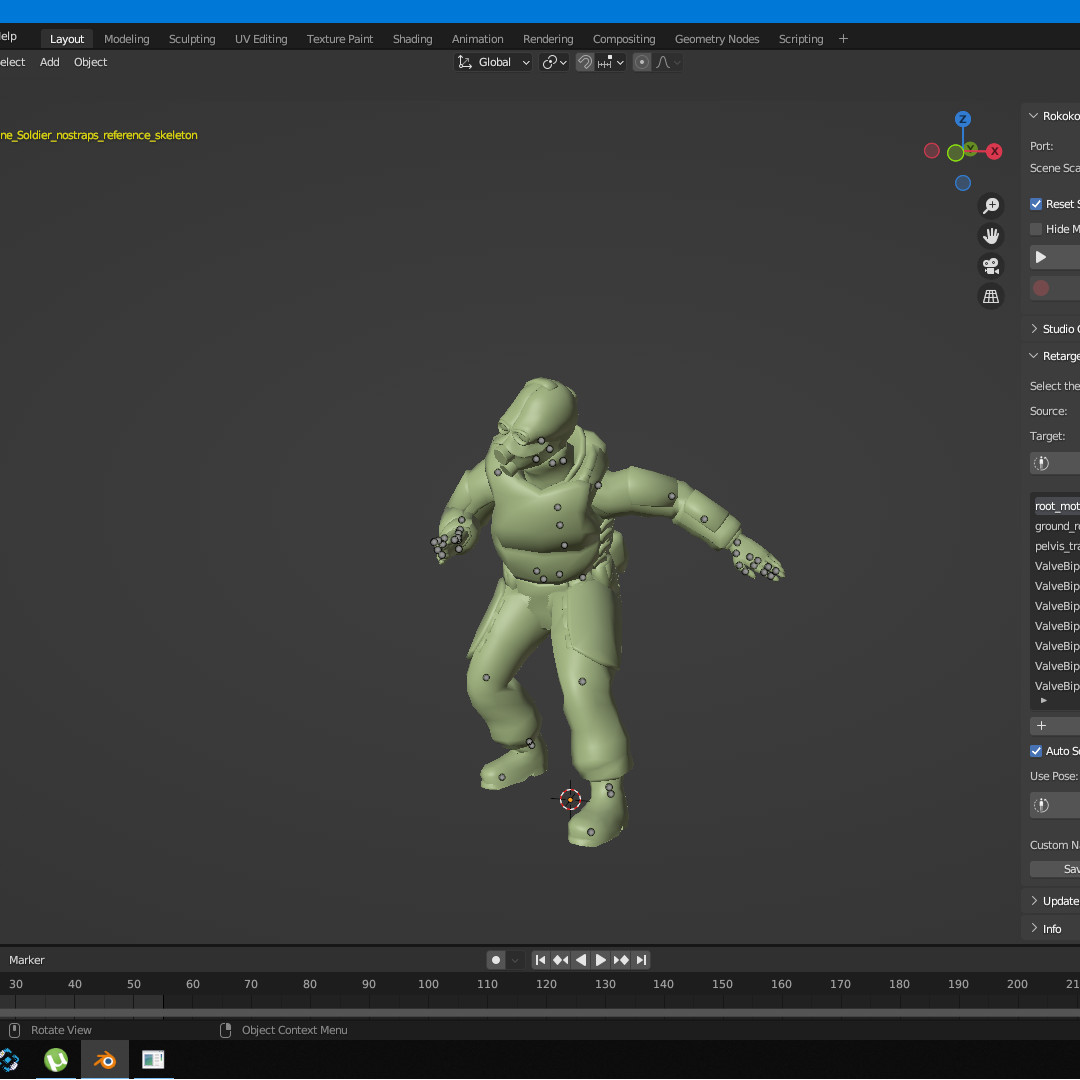Uncheck the Reset Scene checkbox
The width and height of the screenshot is (1080, 1080).
[x=1036, y=203]
